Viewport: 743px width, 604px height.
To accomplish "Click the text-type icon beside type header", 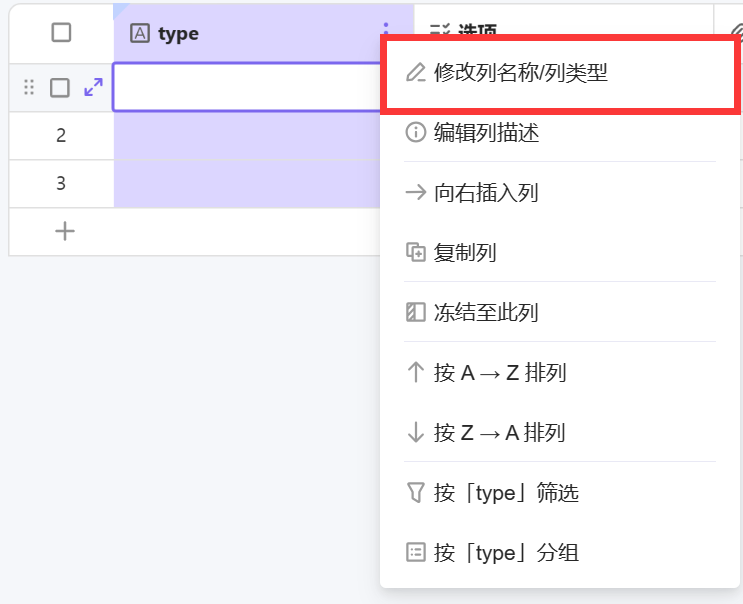I will [141, 34].
